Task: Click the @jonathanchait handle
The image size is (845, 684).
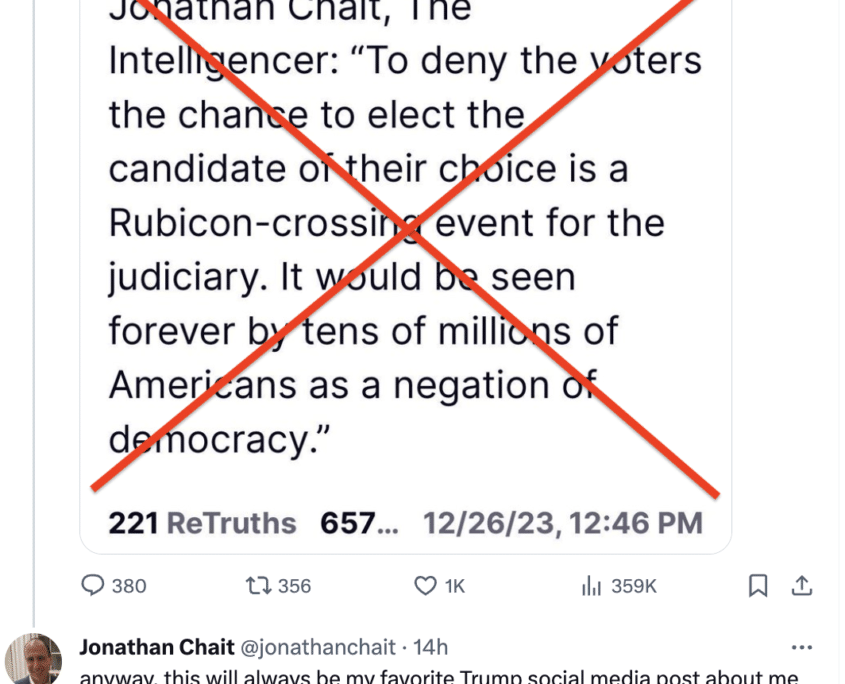Action: pos(318,646)
